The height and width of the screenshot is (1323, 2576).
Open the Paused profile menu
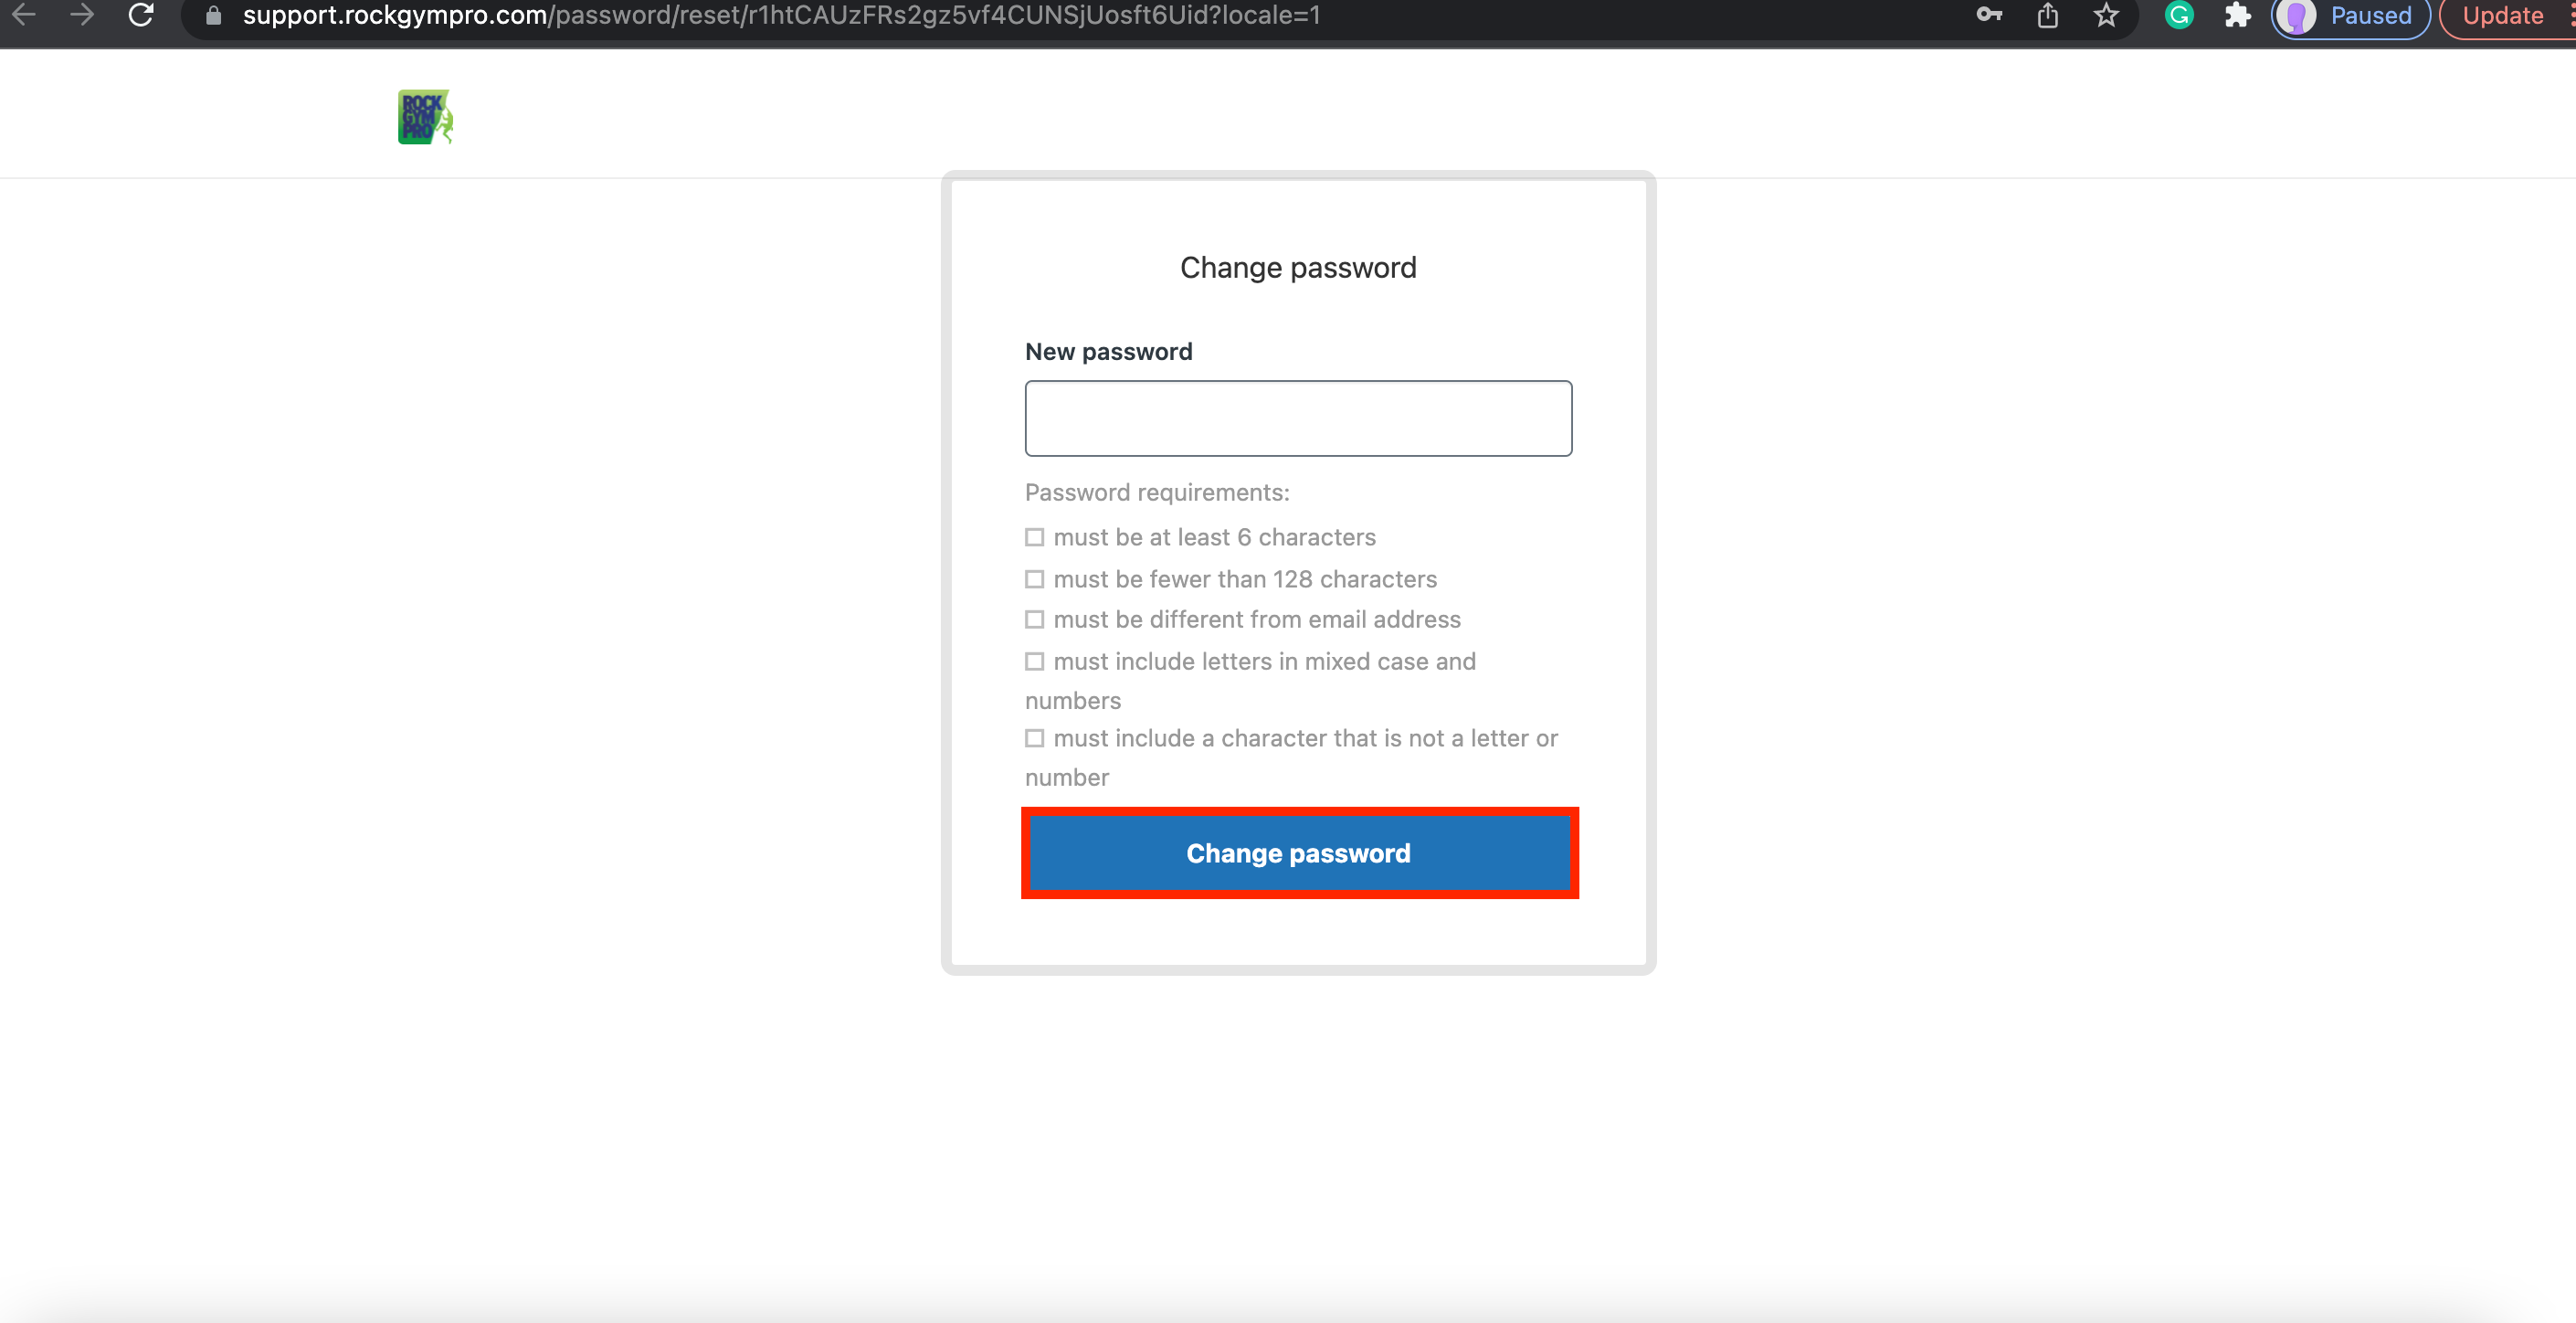[x=2350, y=16]
